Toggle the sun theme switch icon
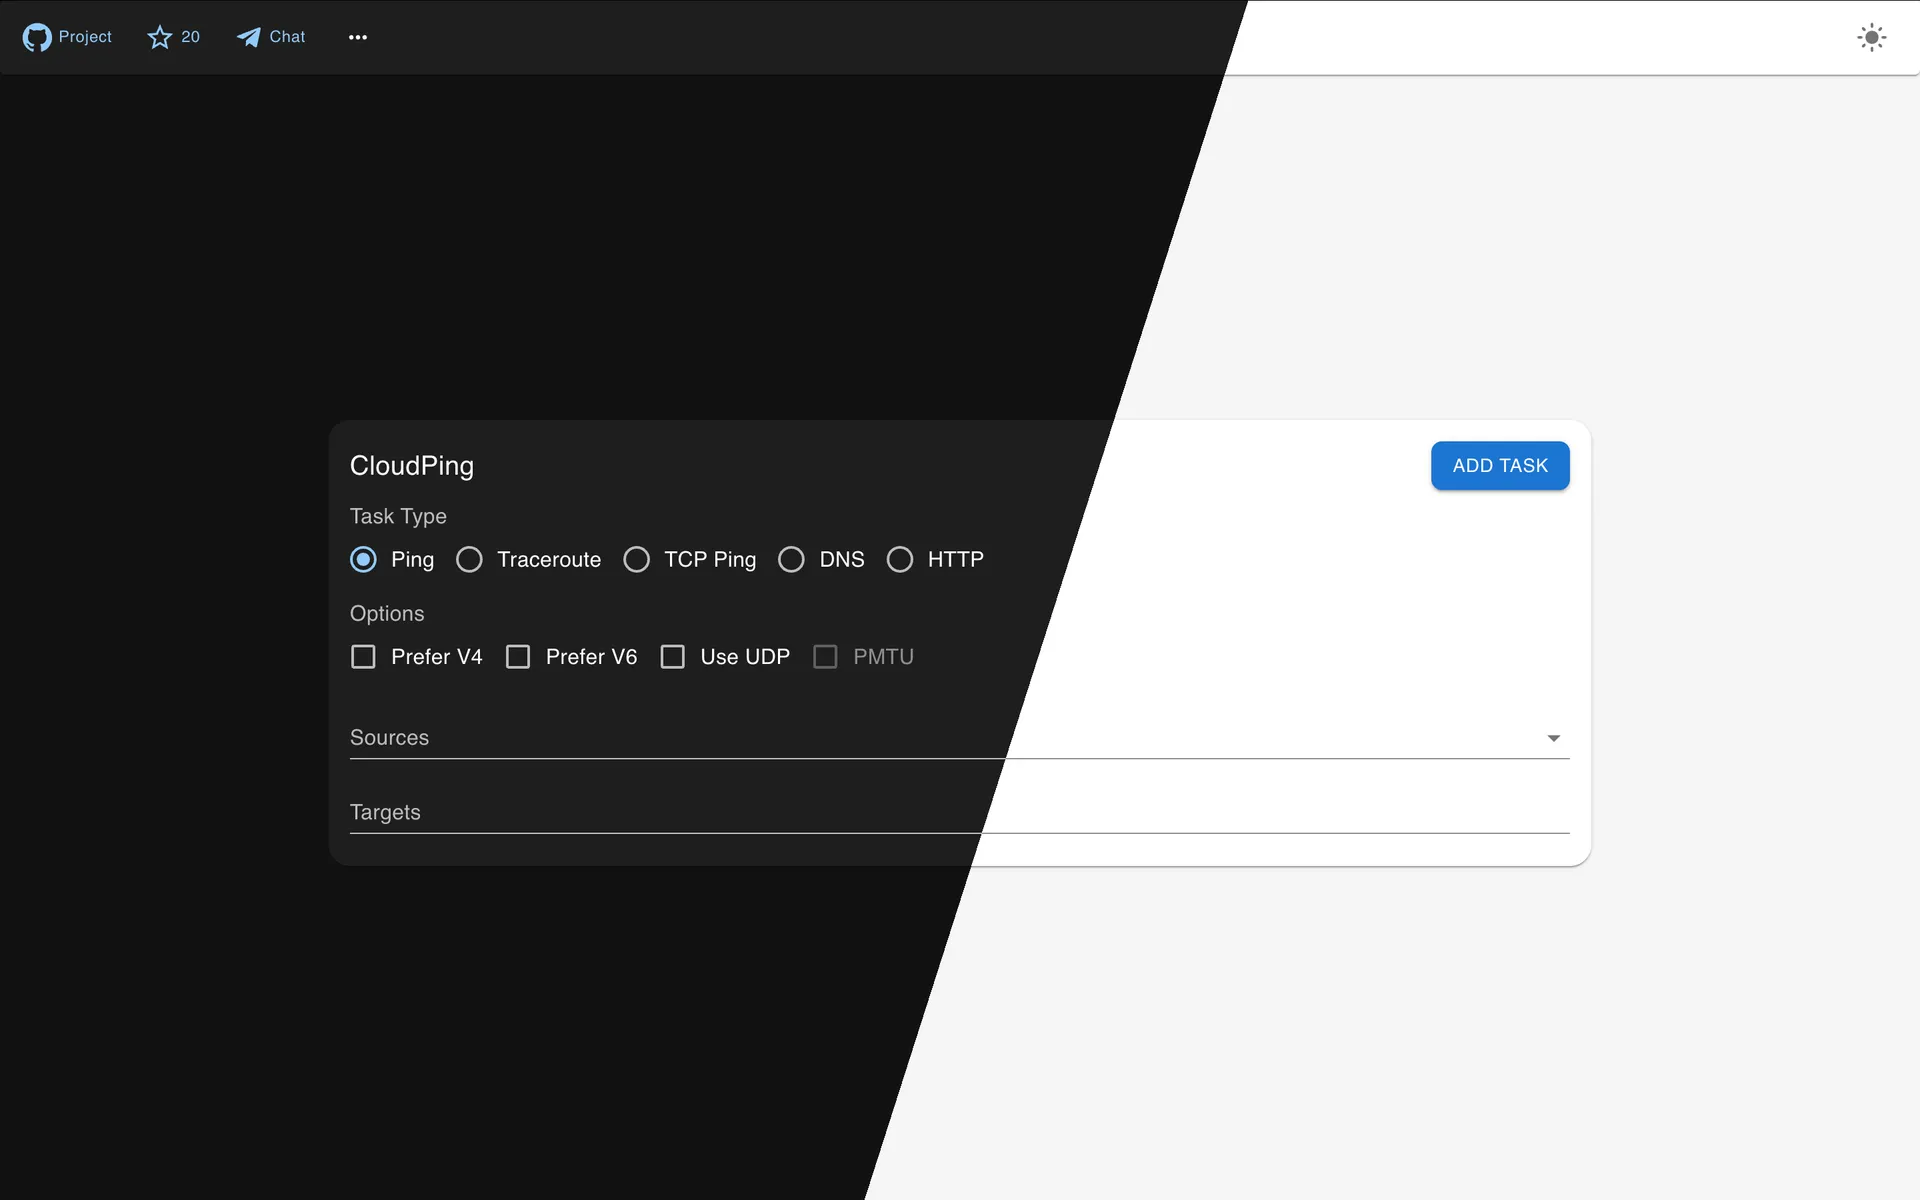The height and width of the screenshot is (1200, 1920). point(1871,38)
